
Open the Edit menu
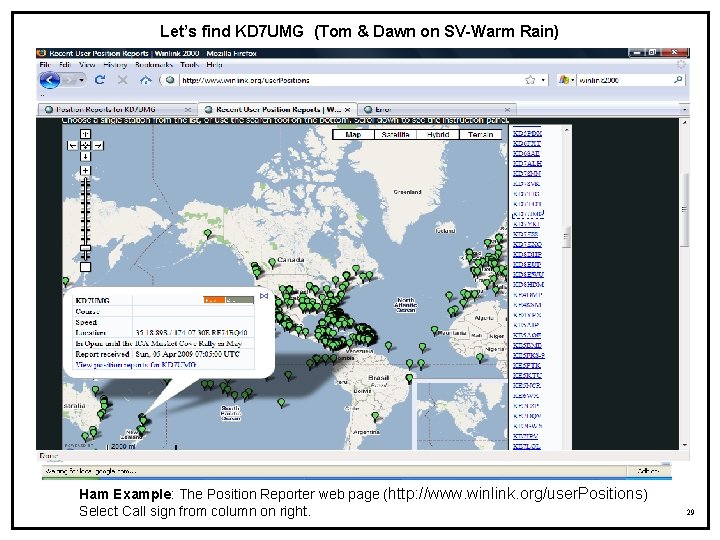(65, 65)
